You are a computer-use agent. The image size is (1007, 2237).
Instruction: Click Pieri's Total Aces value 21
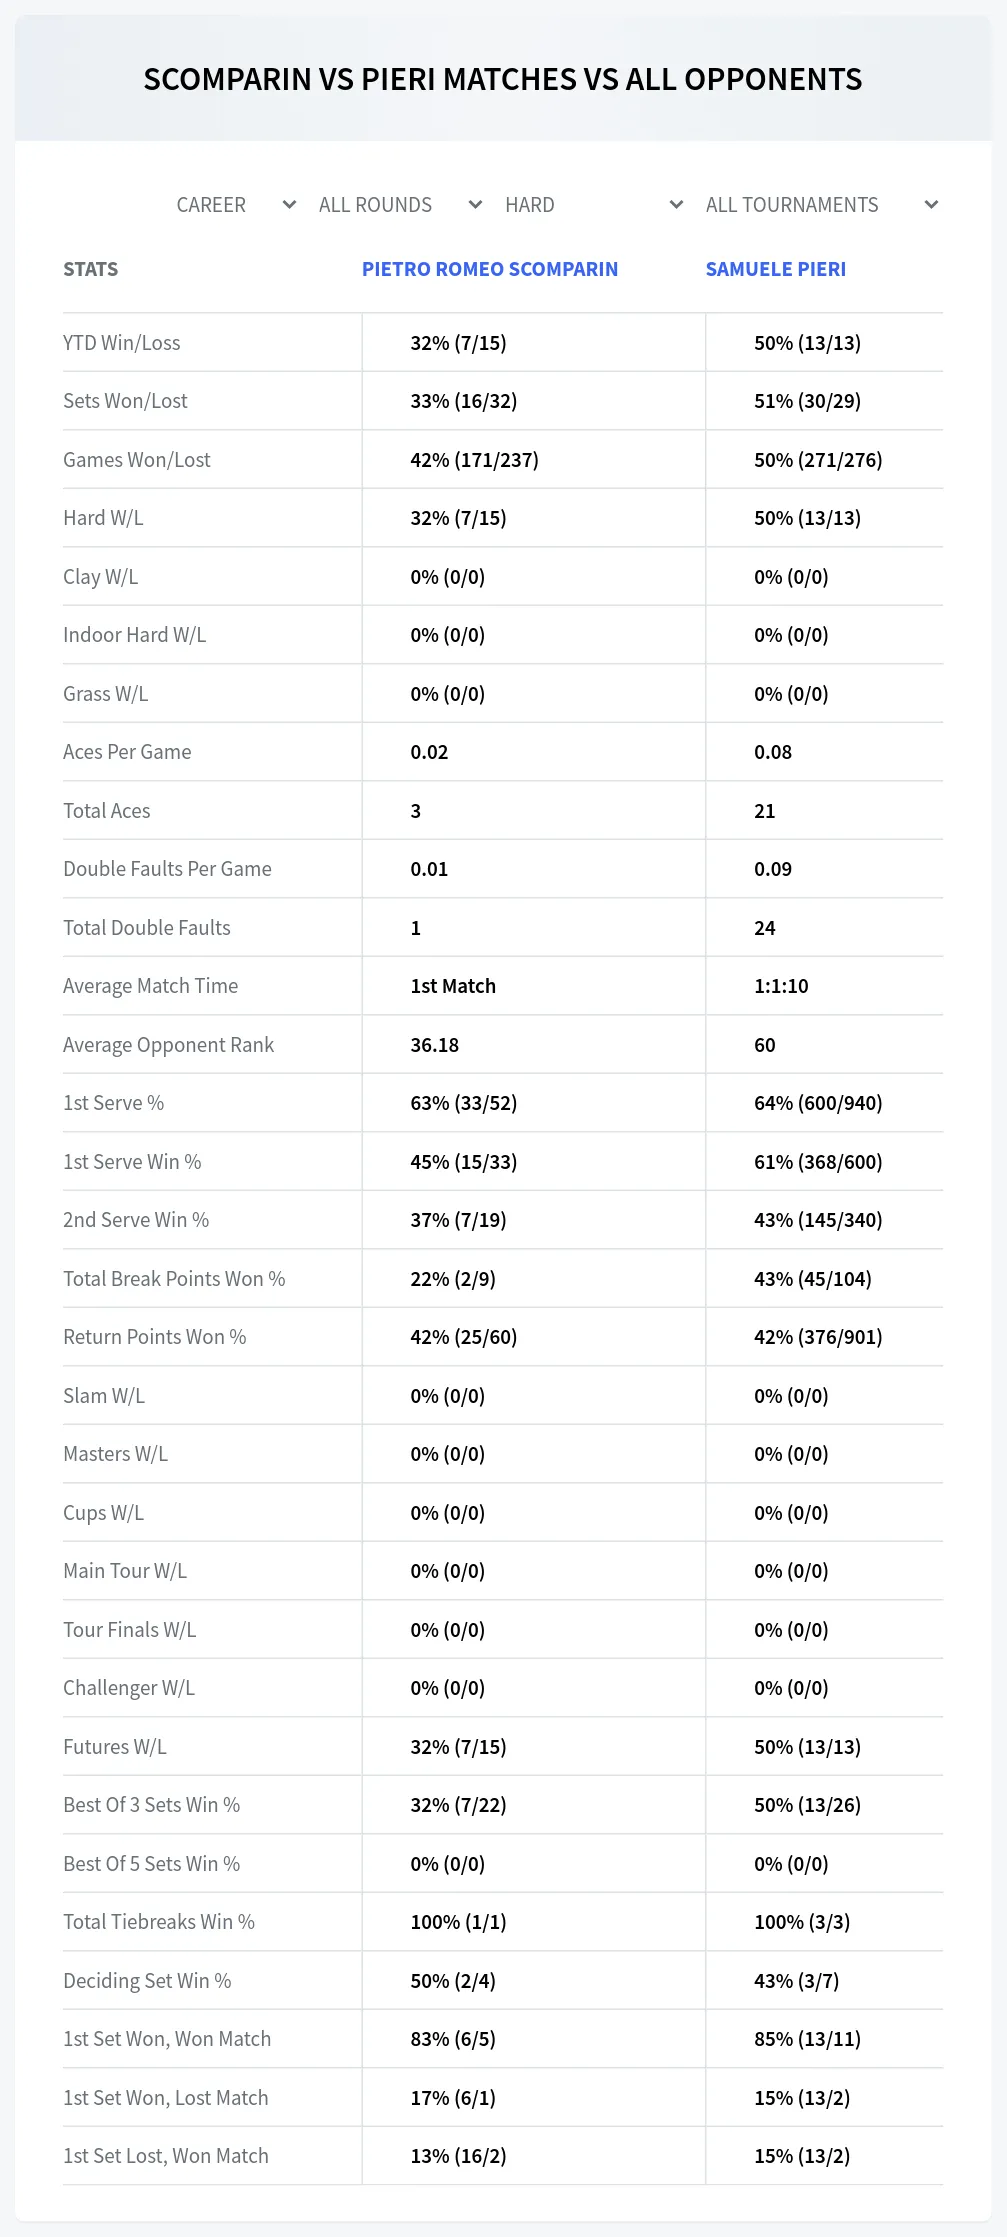pos(765,811)
